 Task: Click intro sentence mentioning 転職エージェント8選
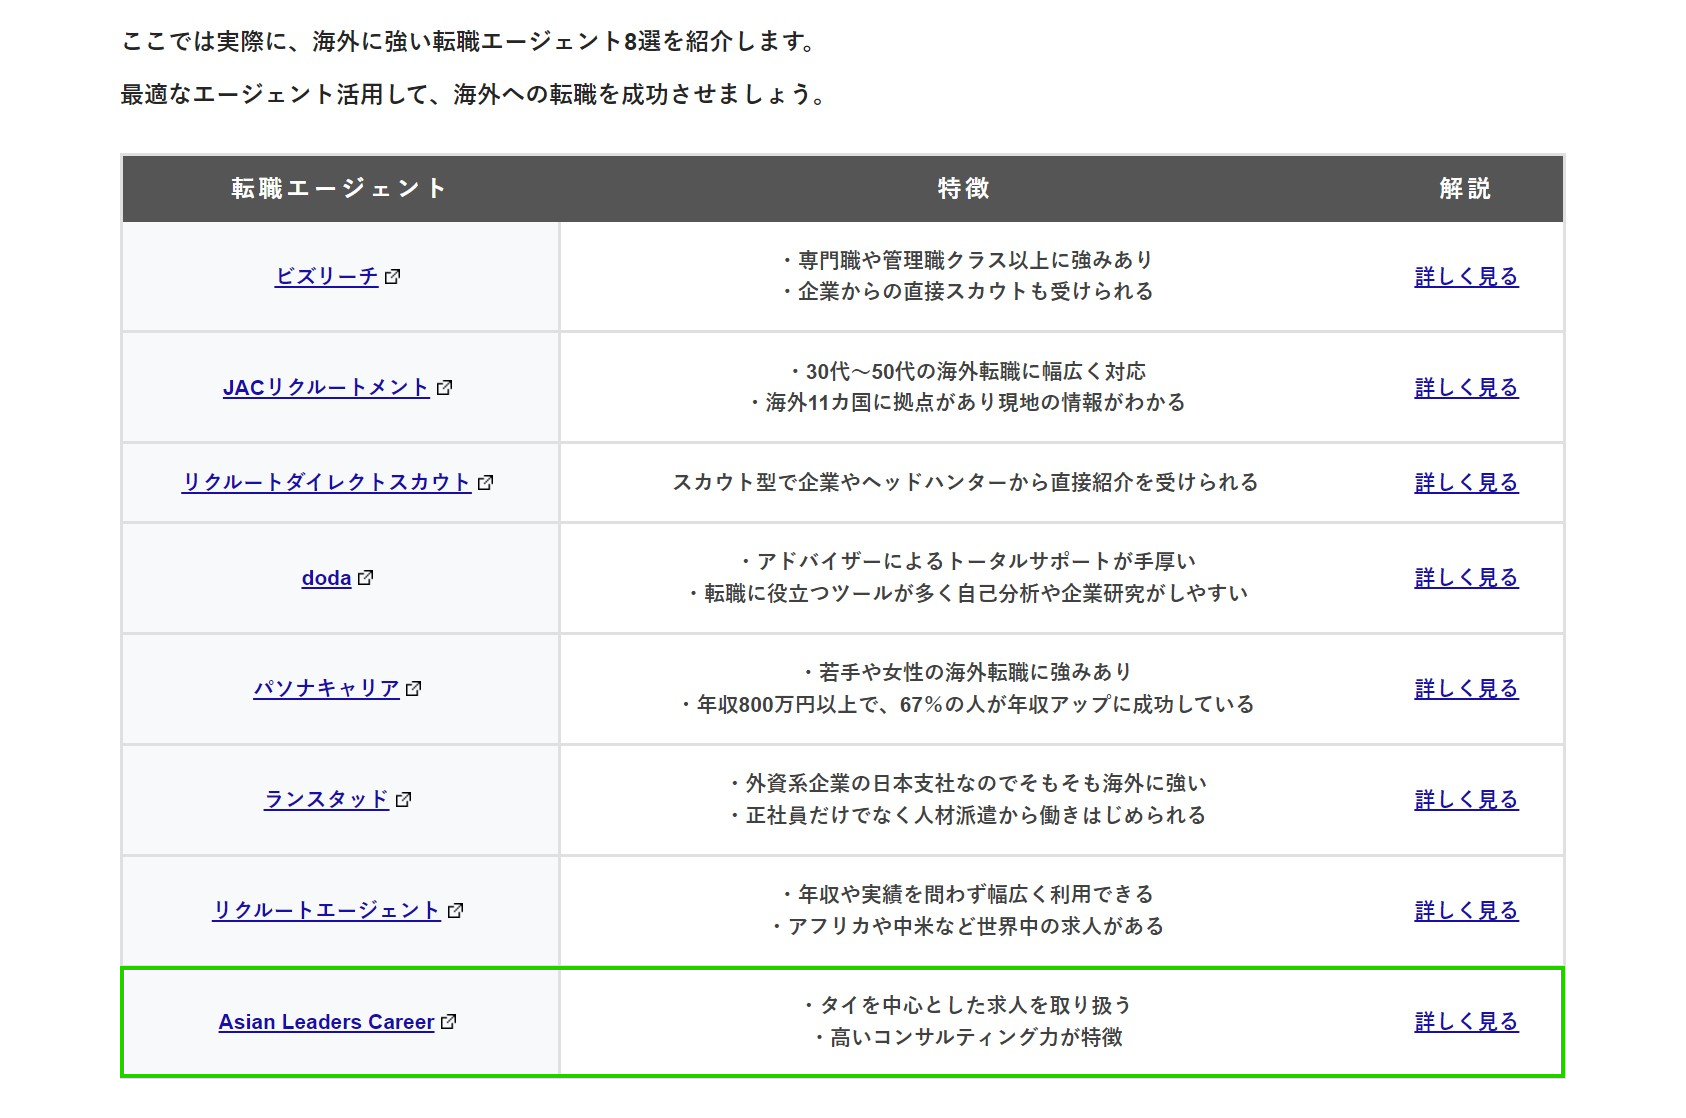[x=471, y=41]
